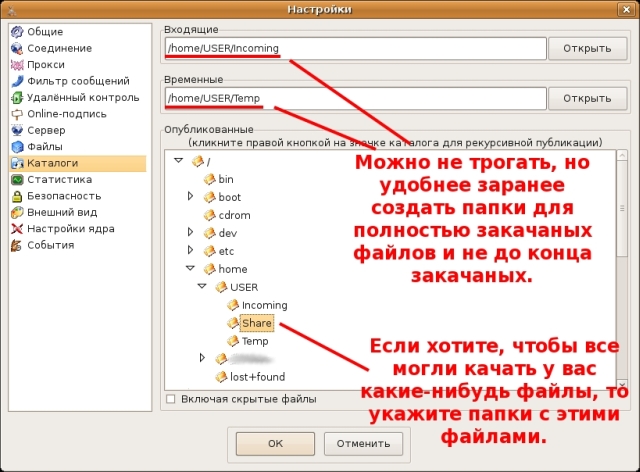Image resolution: width=640 pixels, height=472 pixels.
Task: Click the Удалённый контроль icon
Action: pos(17,98)
